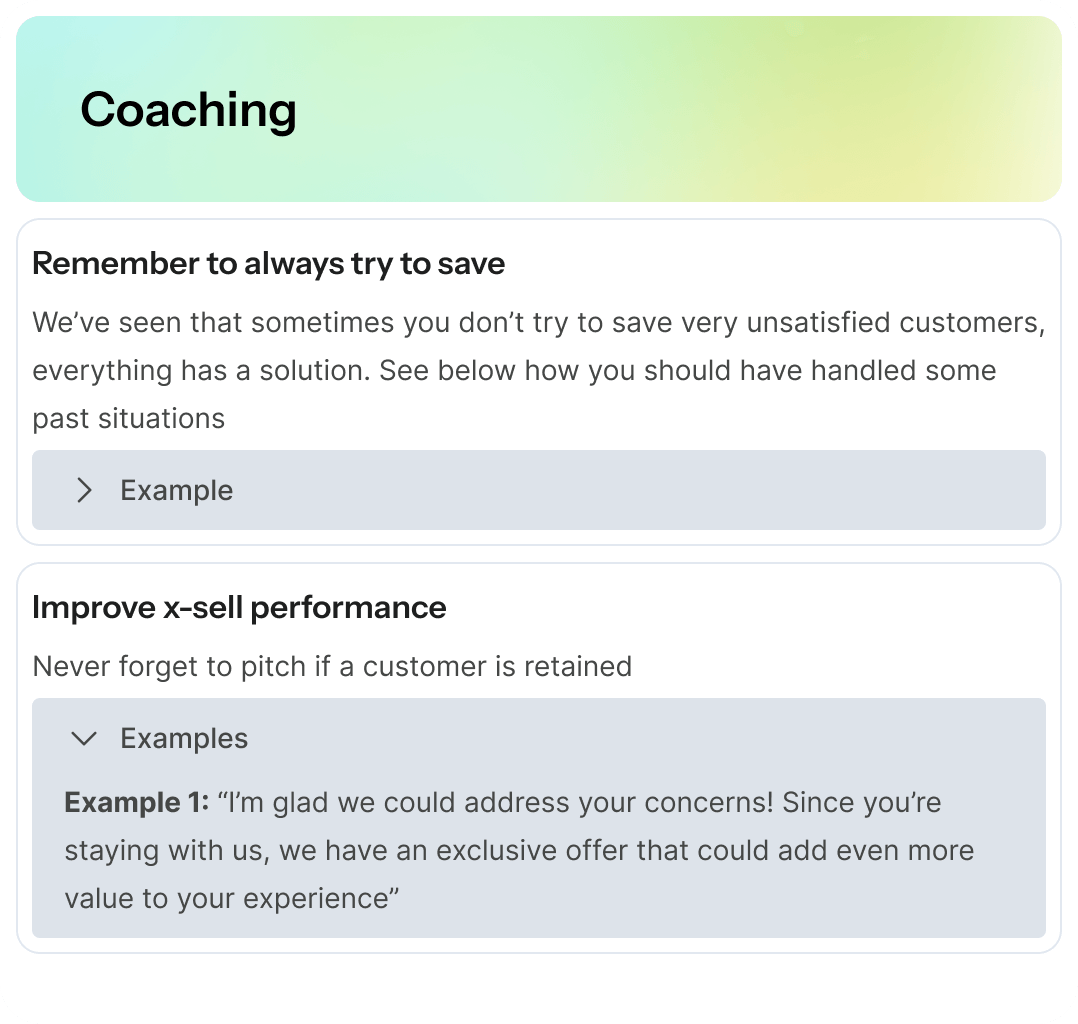Image resolution: width=1078 pixels, height=1024 pixels.
Task: Select the "Improve x-sell performance" heading
Action: 239,608
